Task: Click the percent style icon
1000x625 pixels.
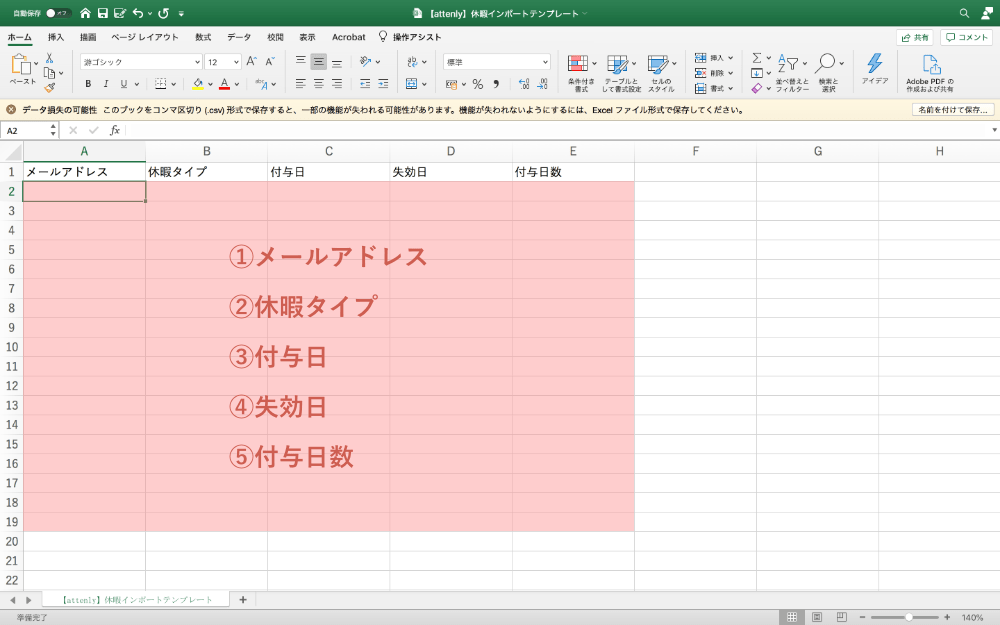Action: click(x=478, y=84)
